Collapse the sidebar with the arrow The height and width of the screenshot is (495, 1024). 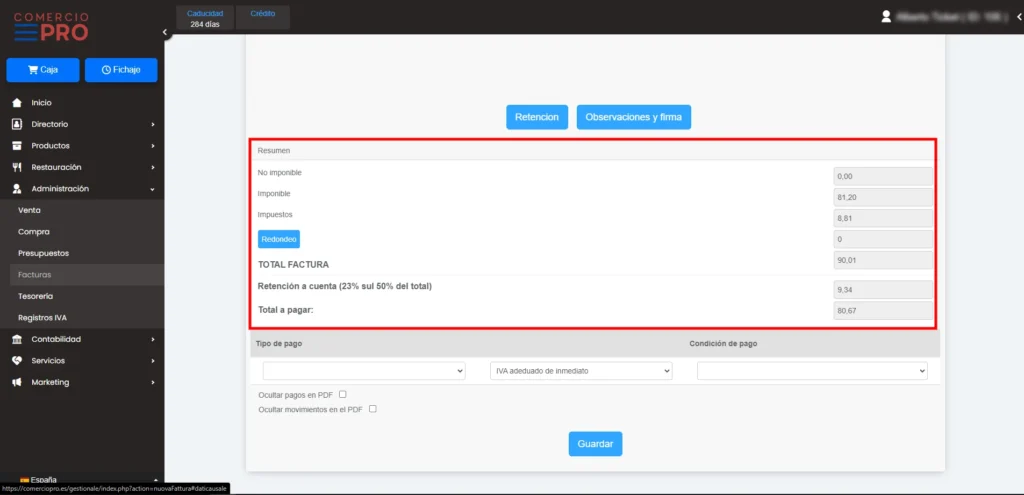pos(165,32)
